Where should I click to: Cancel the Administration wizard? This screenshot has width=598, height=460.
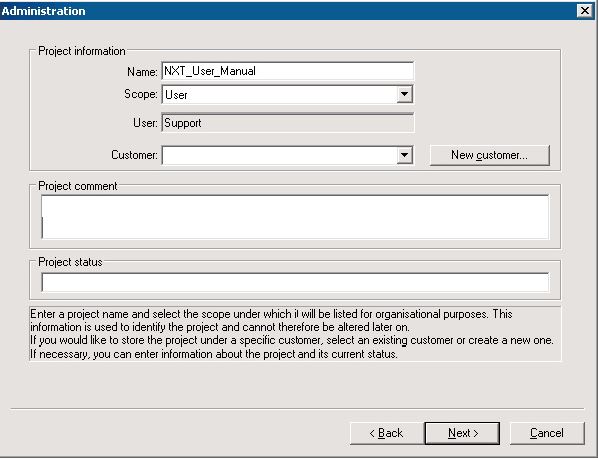tap(547, 433)
